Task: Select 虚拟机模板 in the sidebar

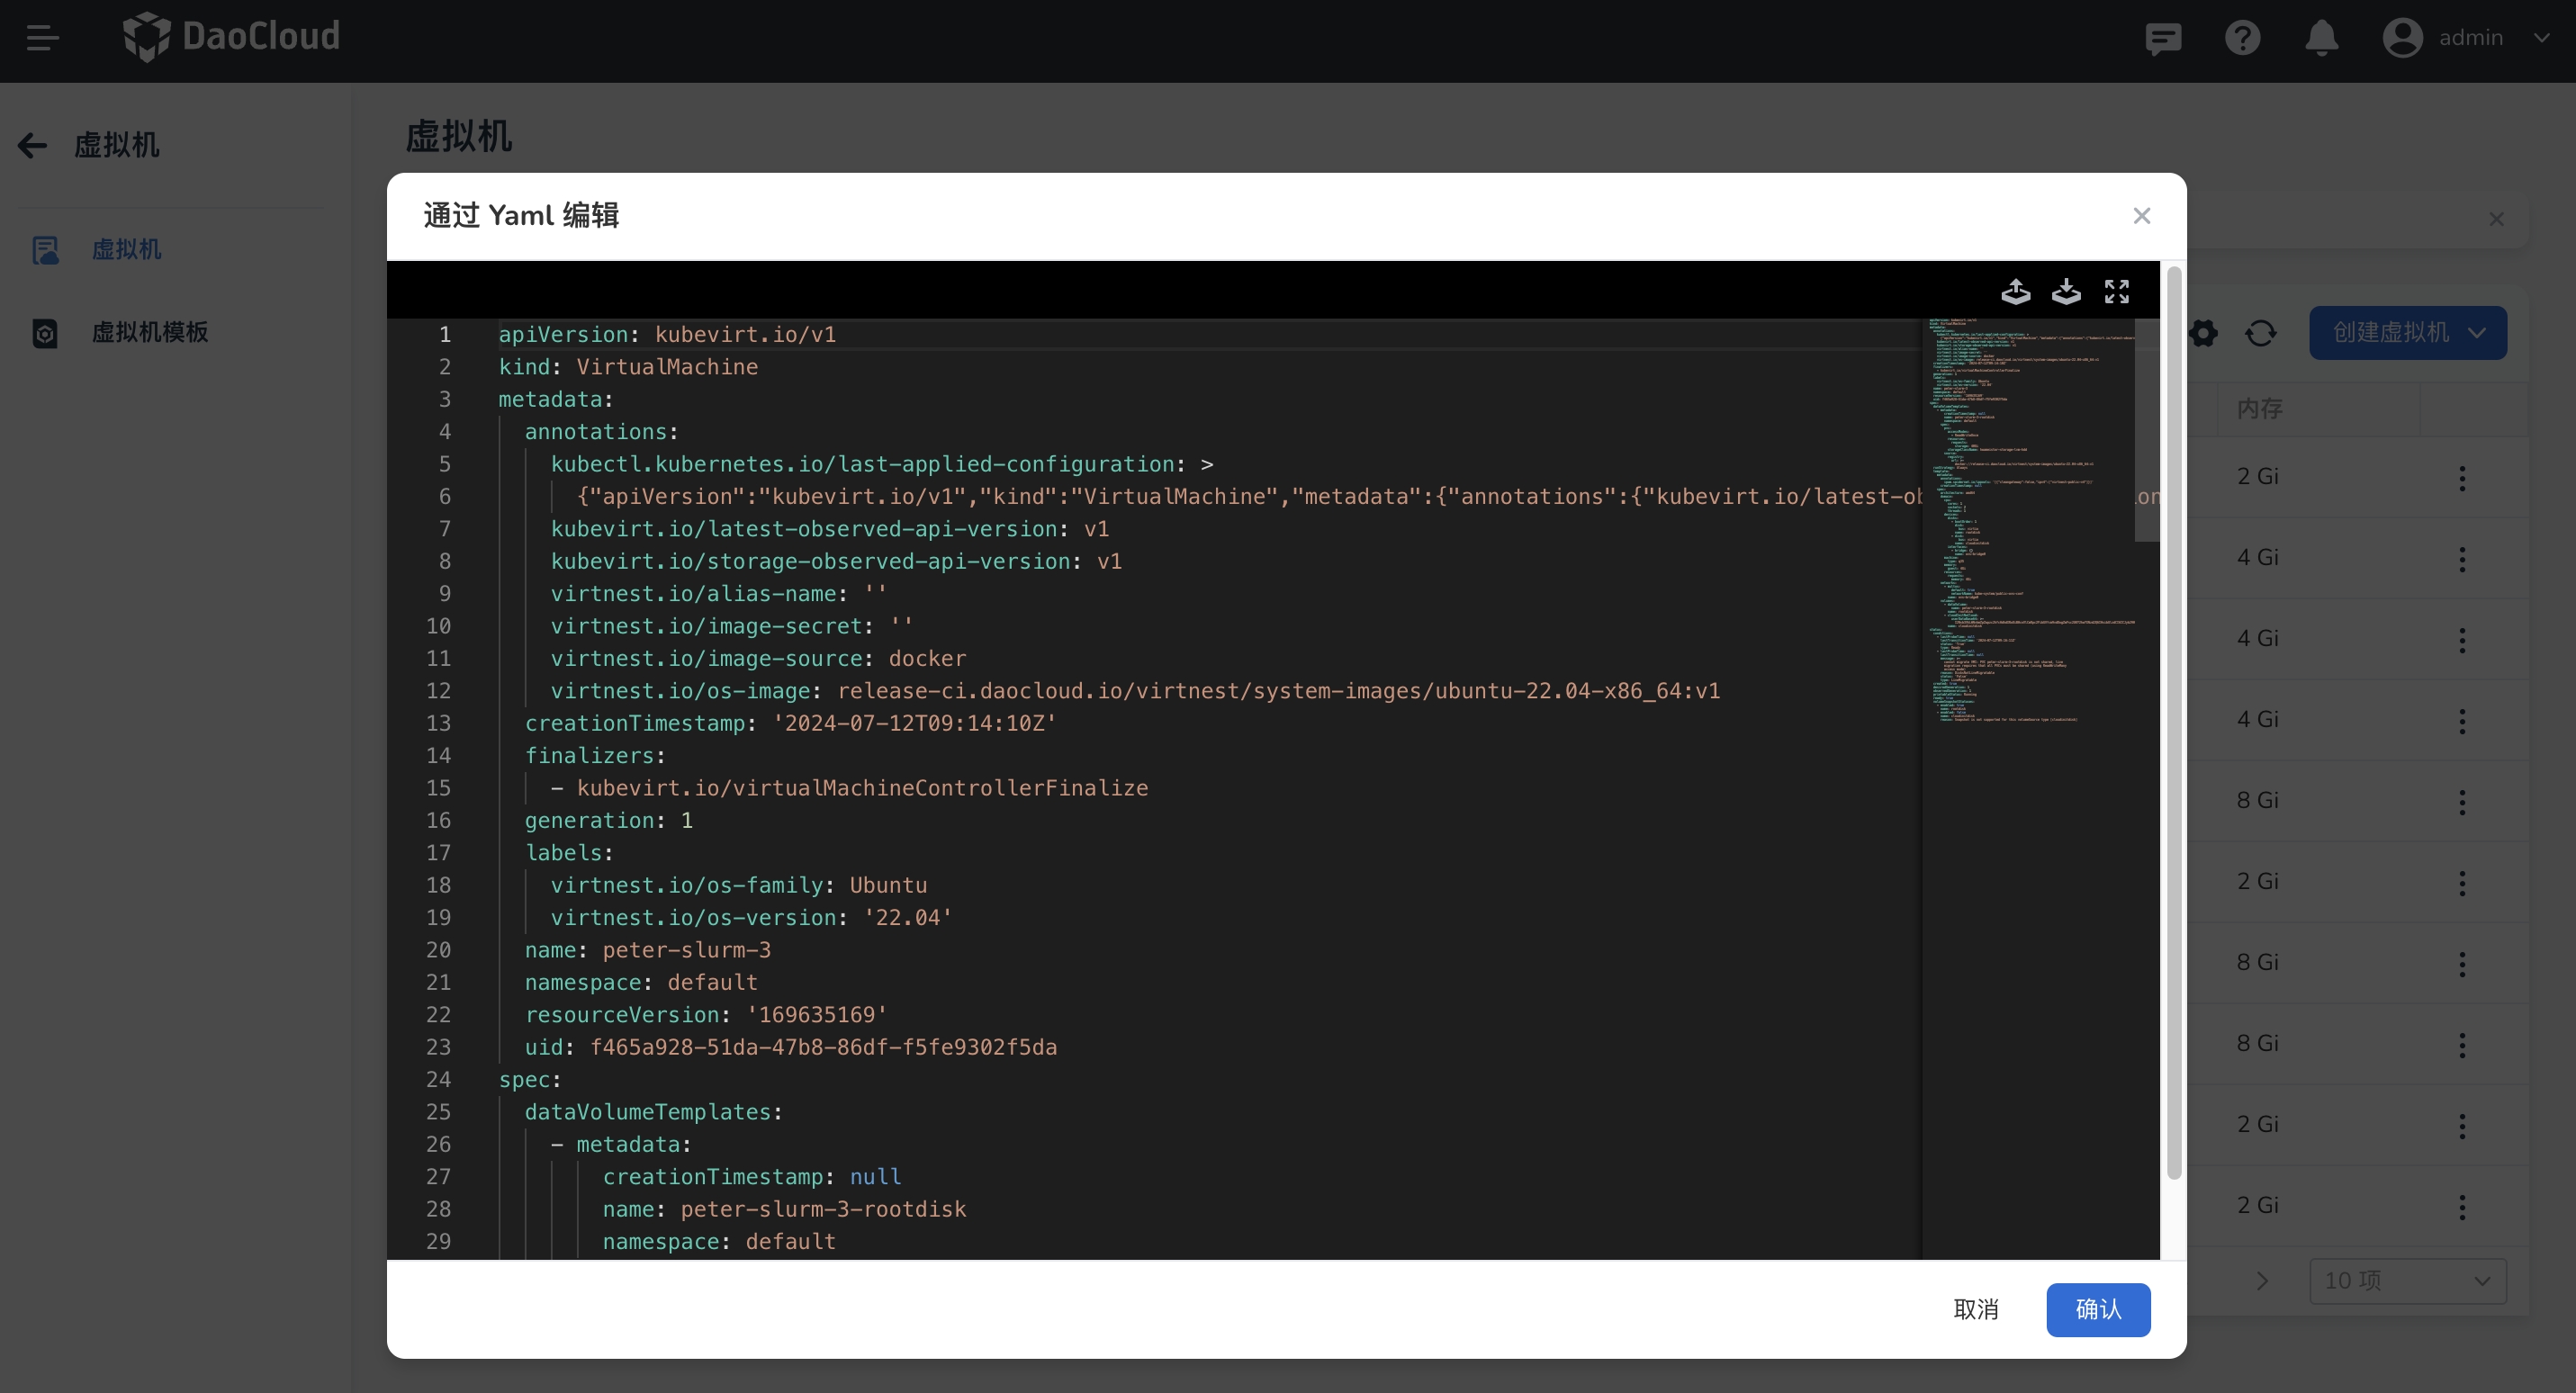Action: [149, 332]
